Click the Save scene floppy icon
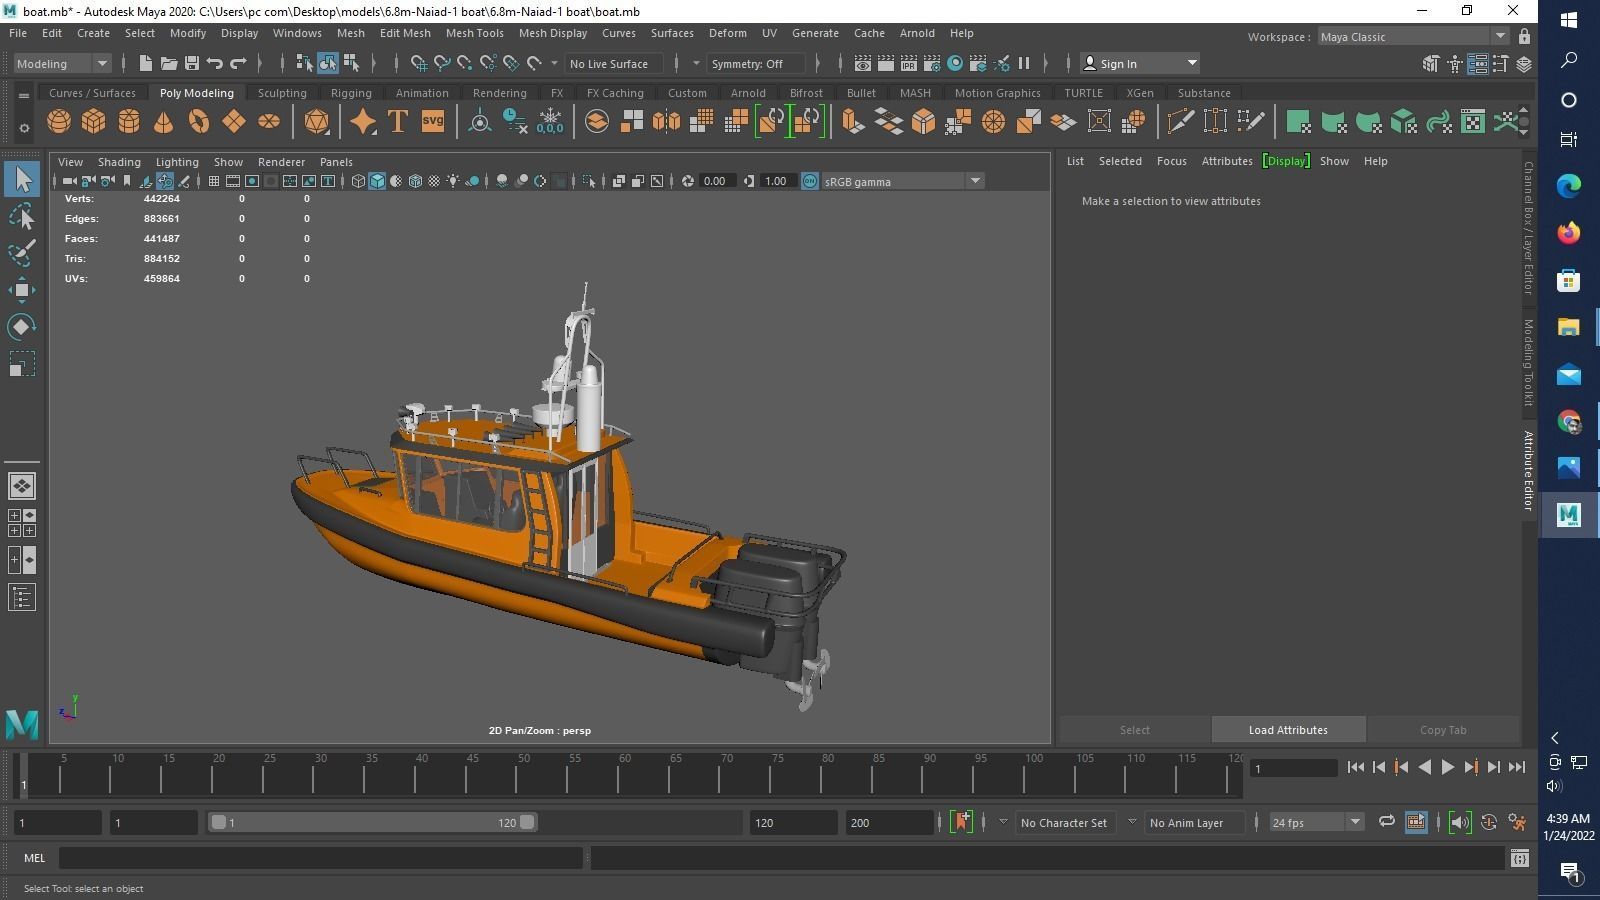Screen dimensions: 1600x900 [192, 63]
